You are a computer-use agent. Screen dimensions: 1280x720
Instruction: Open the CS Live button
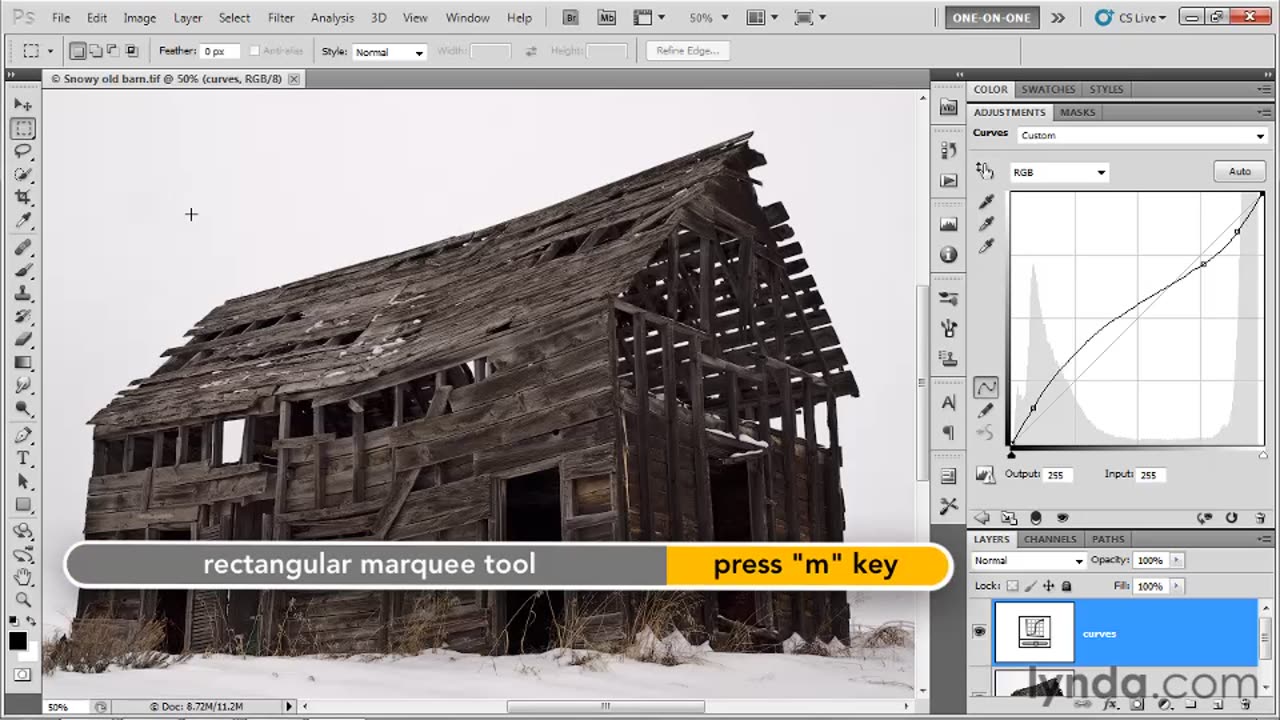(x=1129, y=17)
